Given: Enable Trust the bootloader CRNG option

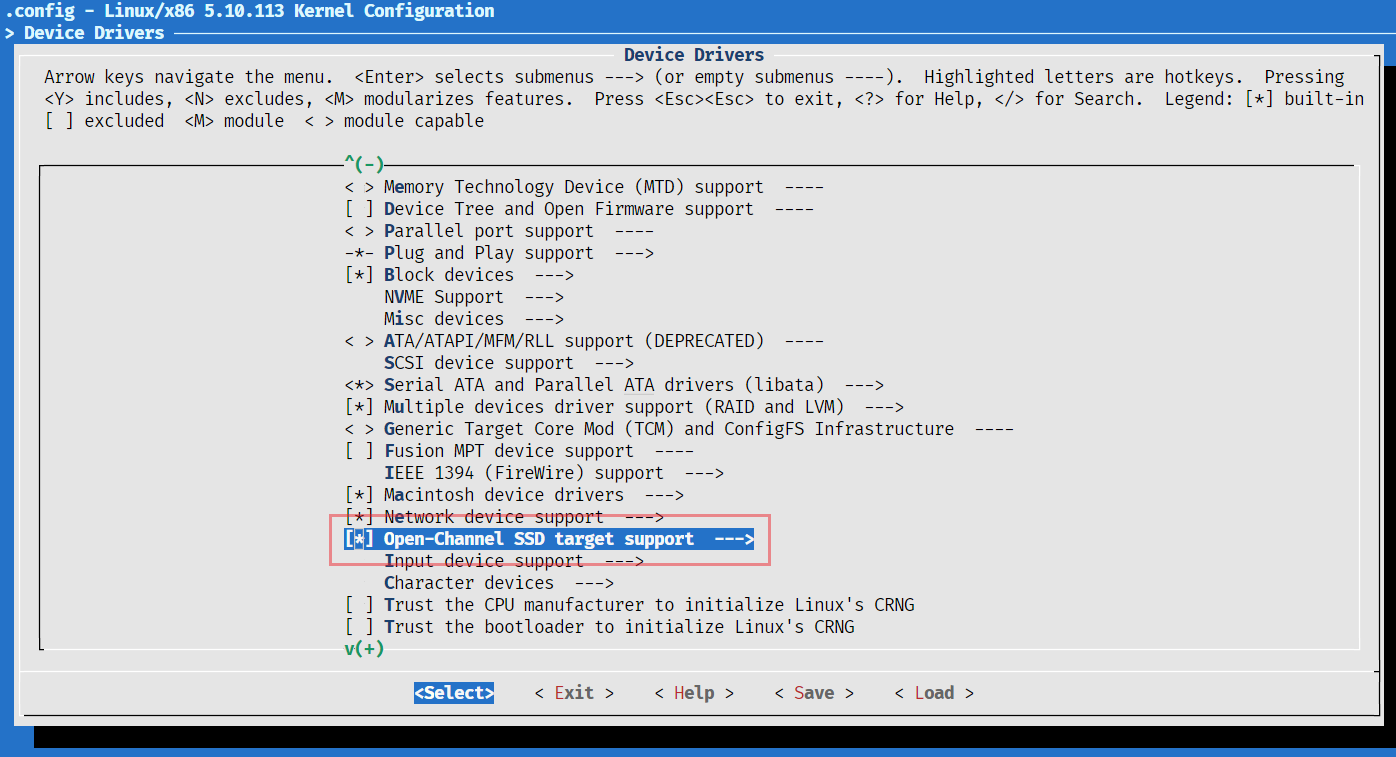Looking at the screenshot, I should 359,627.
